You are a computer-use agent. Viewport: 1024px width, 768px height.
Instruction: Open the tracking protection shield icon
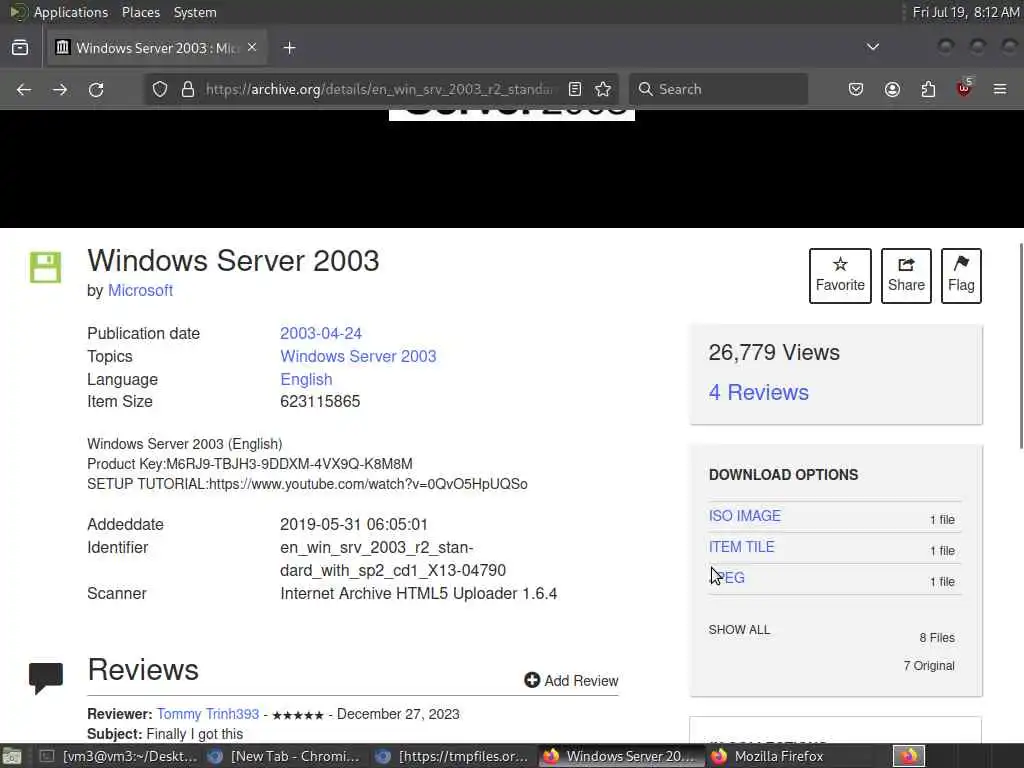160,89
